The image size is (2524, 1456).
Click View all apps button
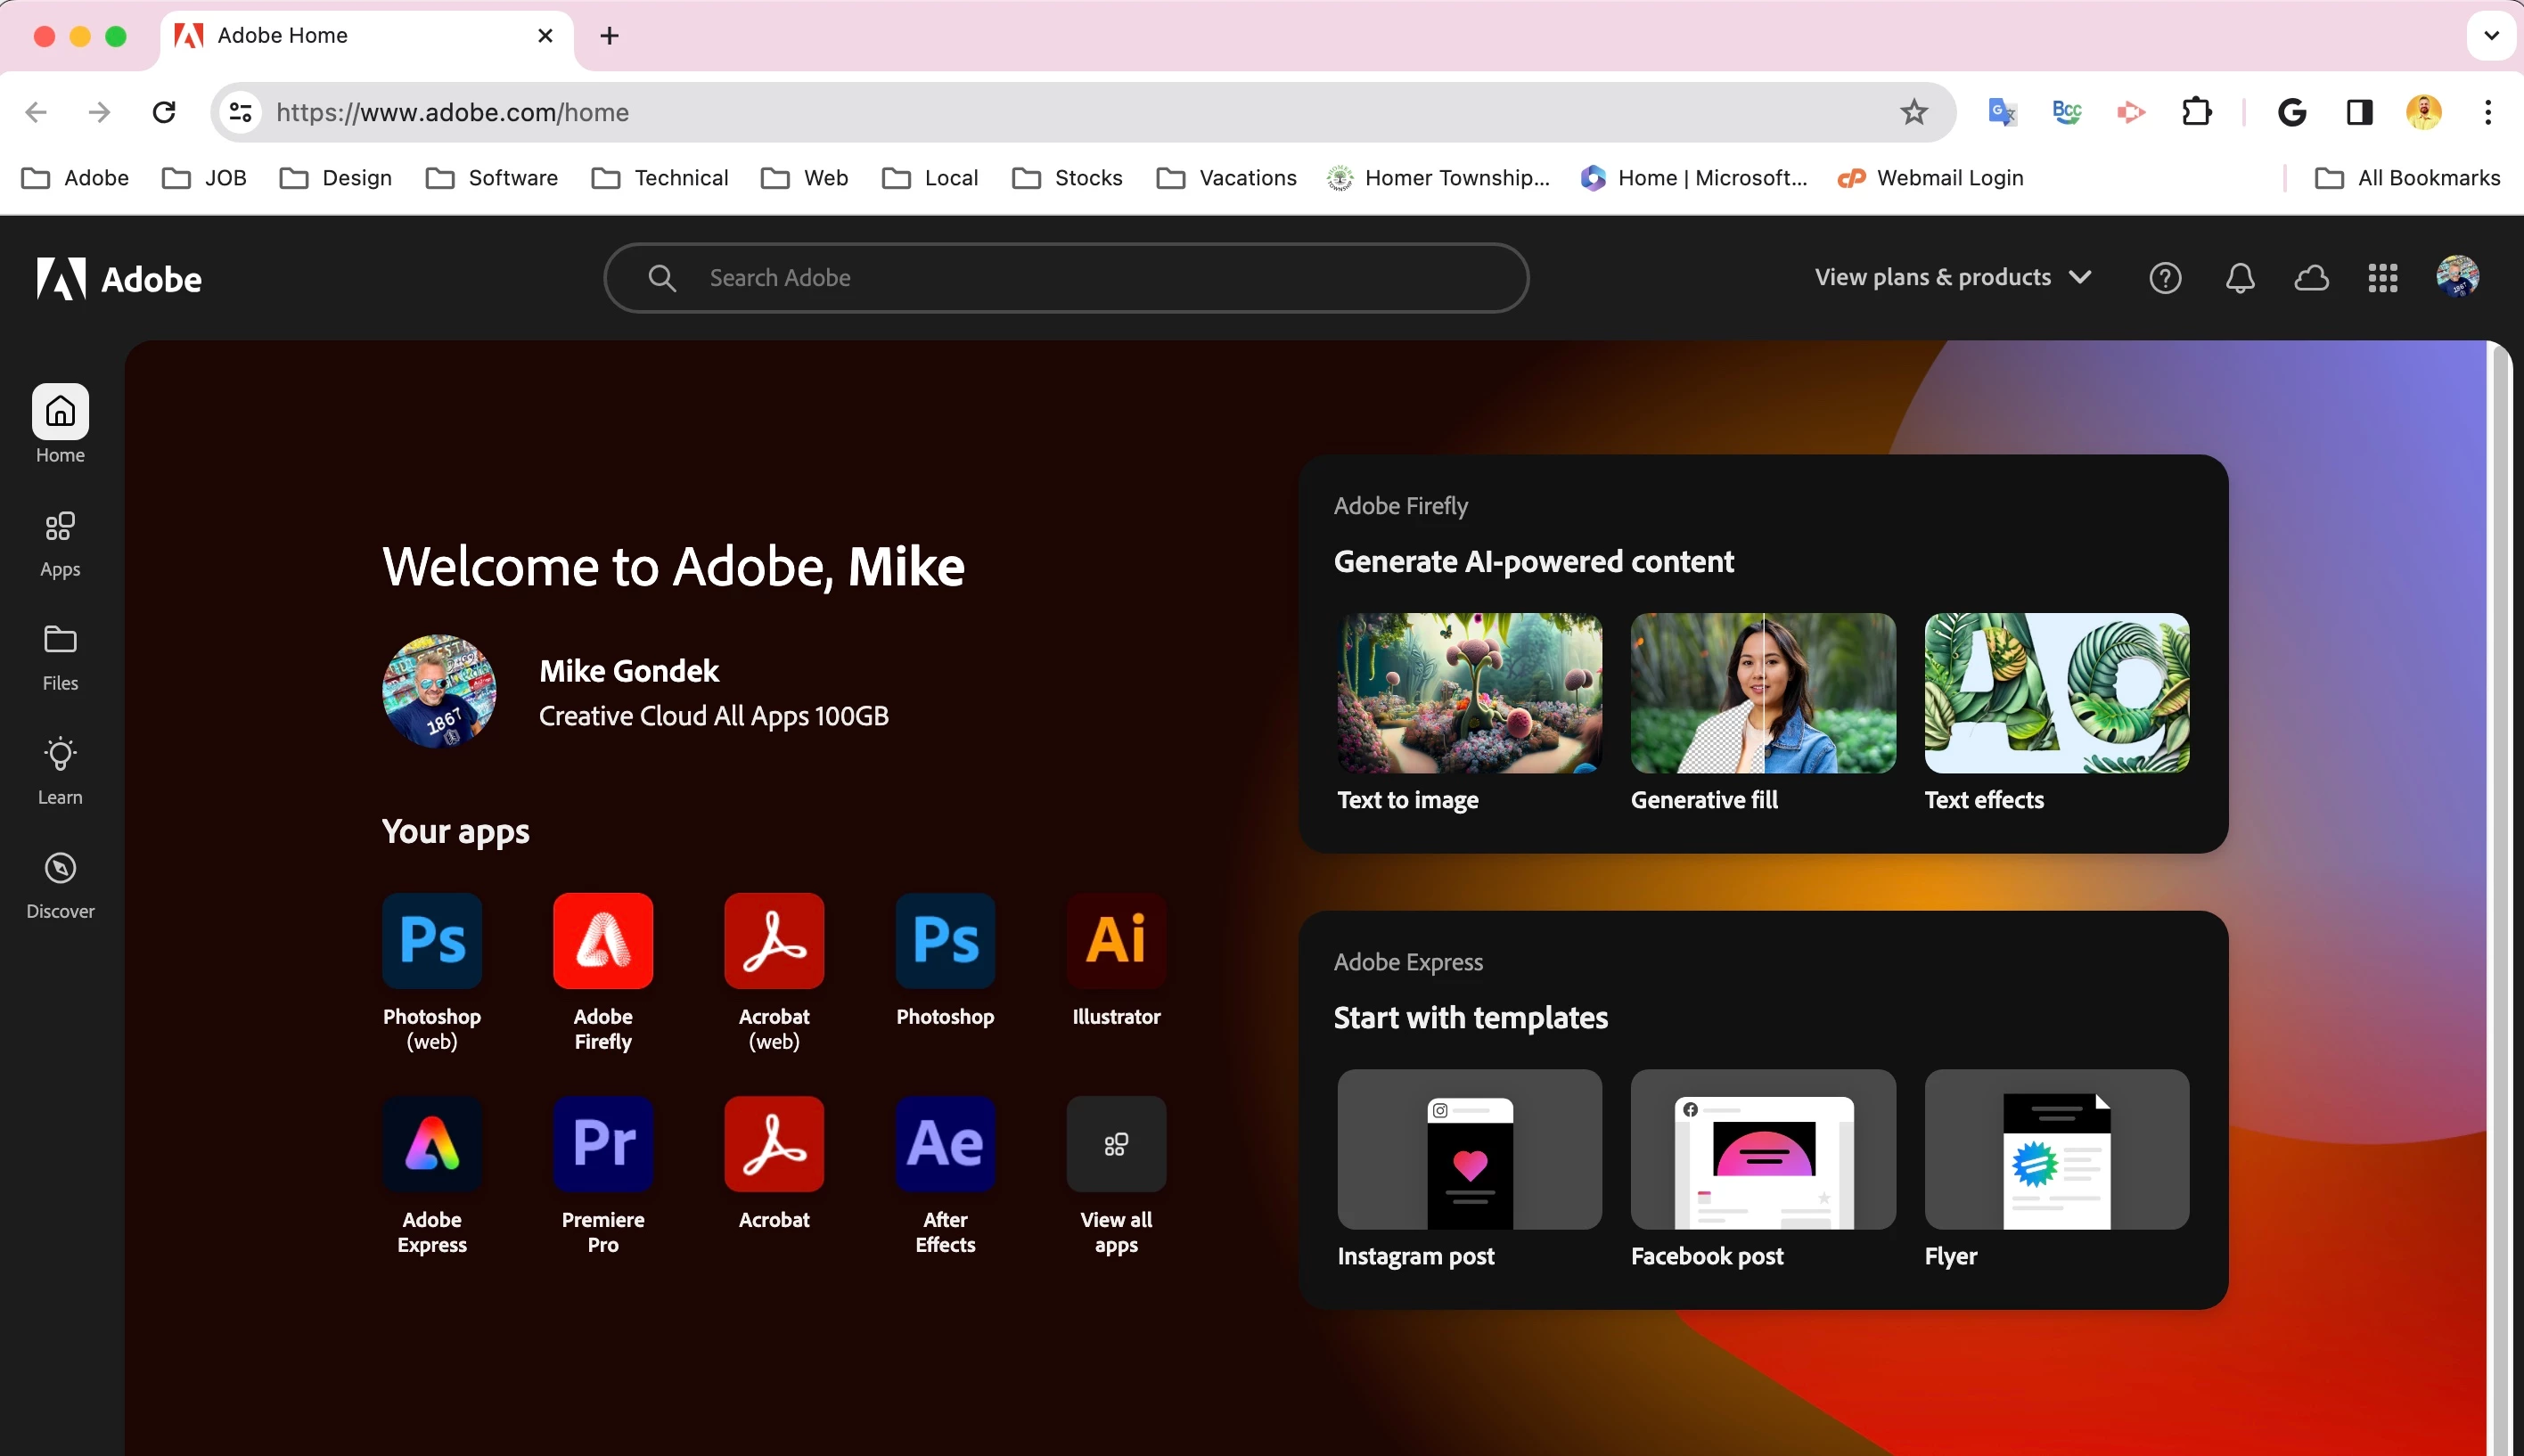(1115, 1143)
